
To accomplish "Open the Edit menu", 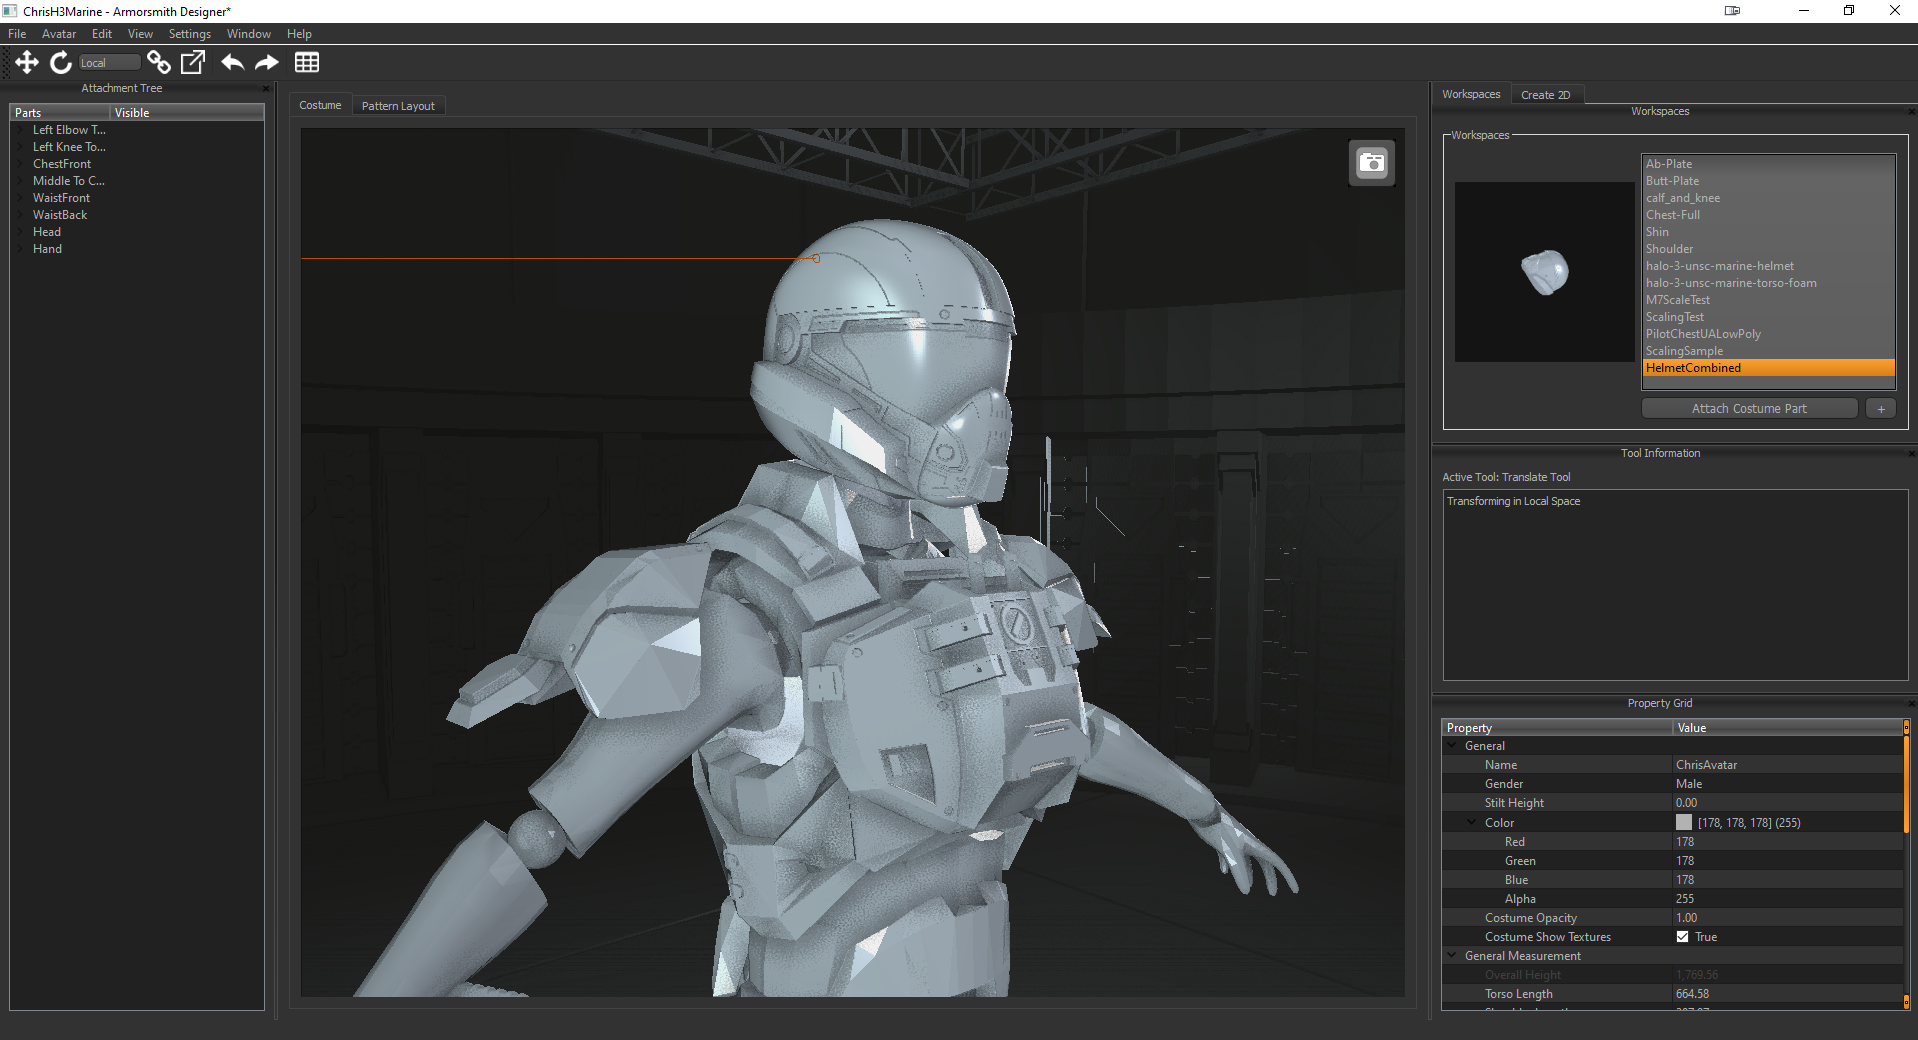I will (x=102, y=34).
